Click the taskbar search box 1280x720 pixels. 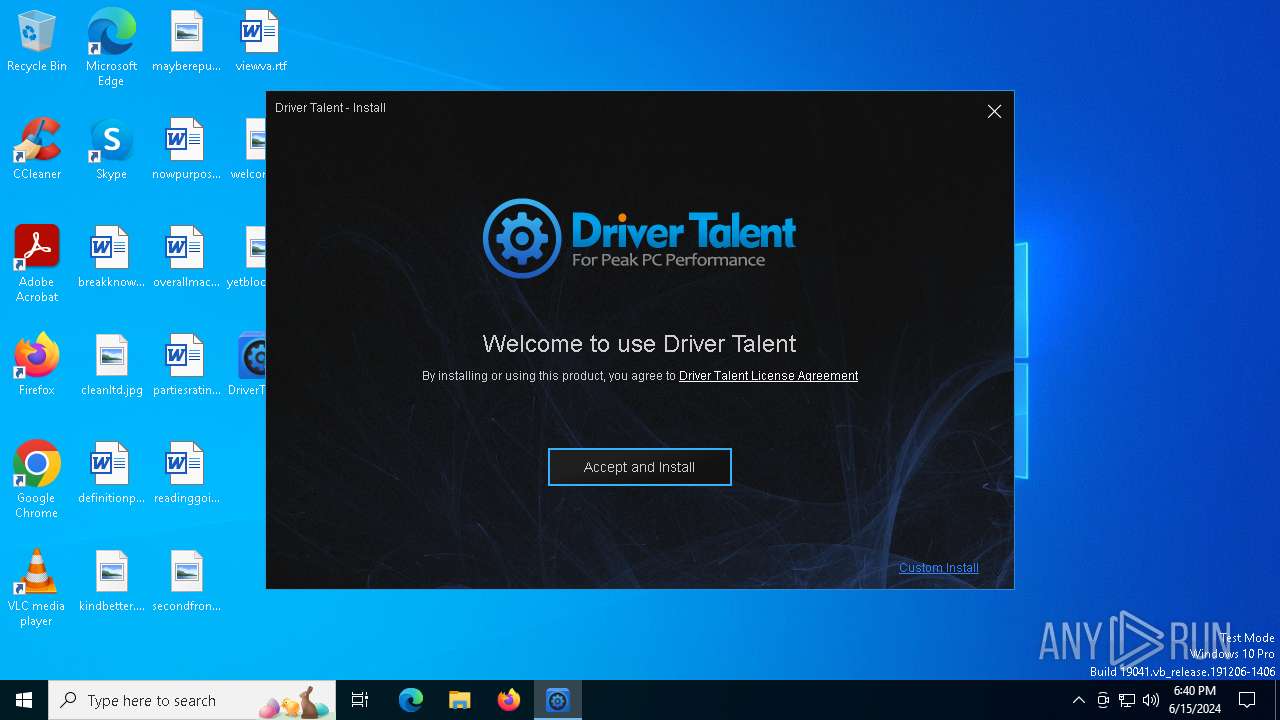[x=193, y=700]
